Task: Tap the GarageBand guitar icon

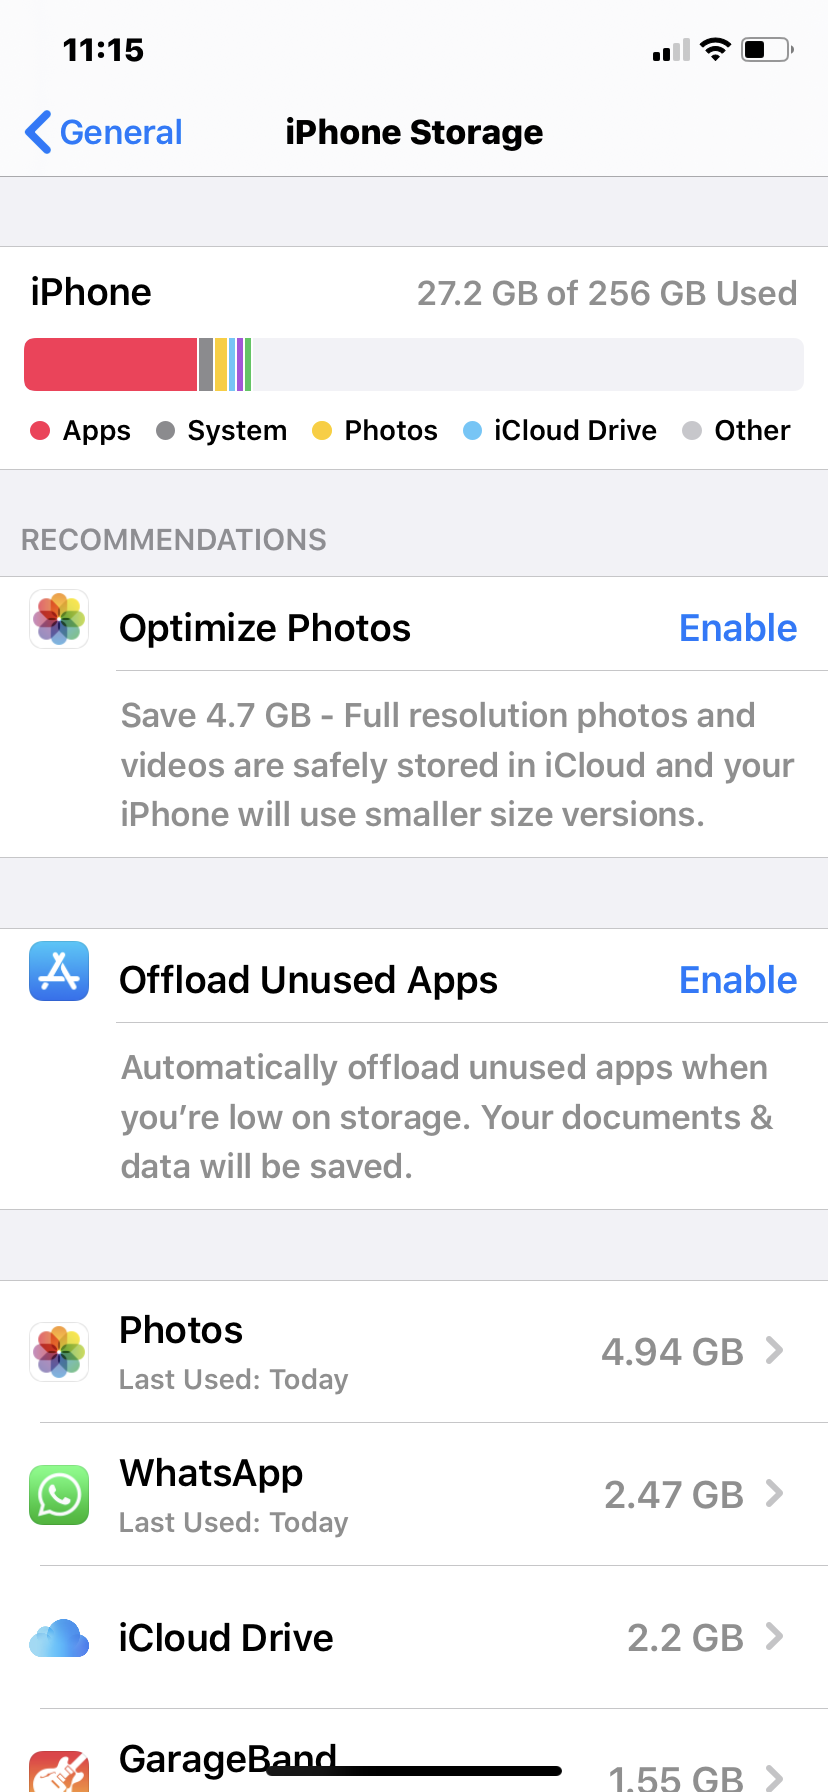Action: tap(59, 1772)
